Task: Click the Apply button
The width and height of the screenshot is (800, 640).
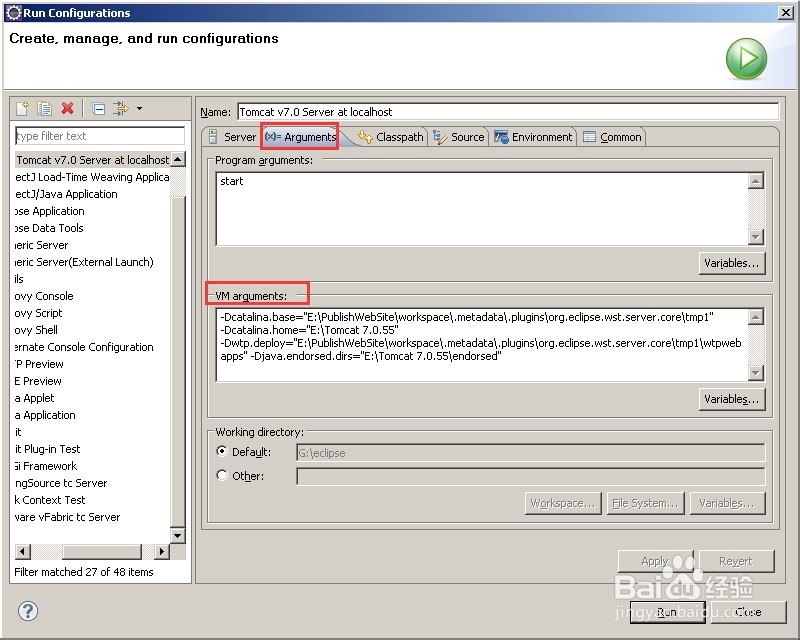Action: point(655,561)
